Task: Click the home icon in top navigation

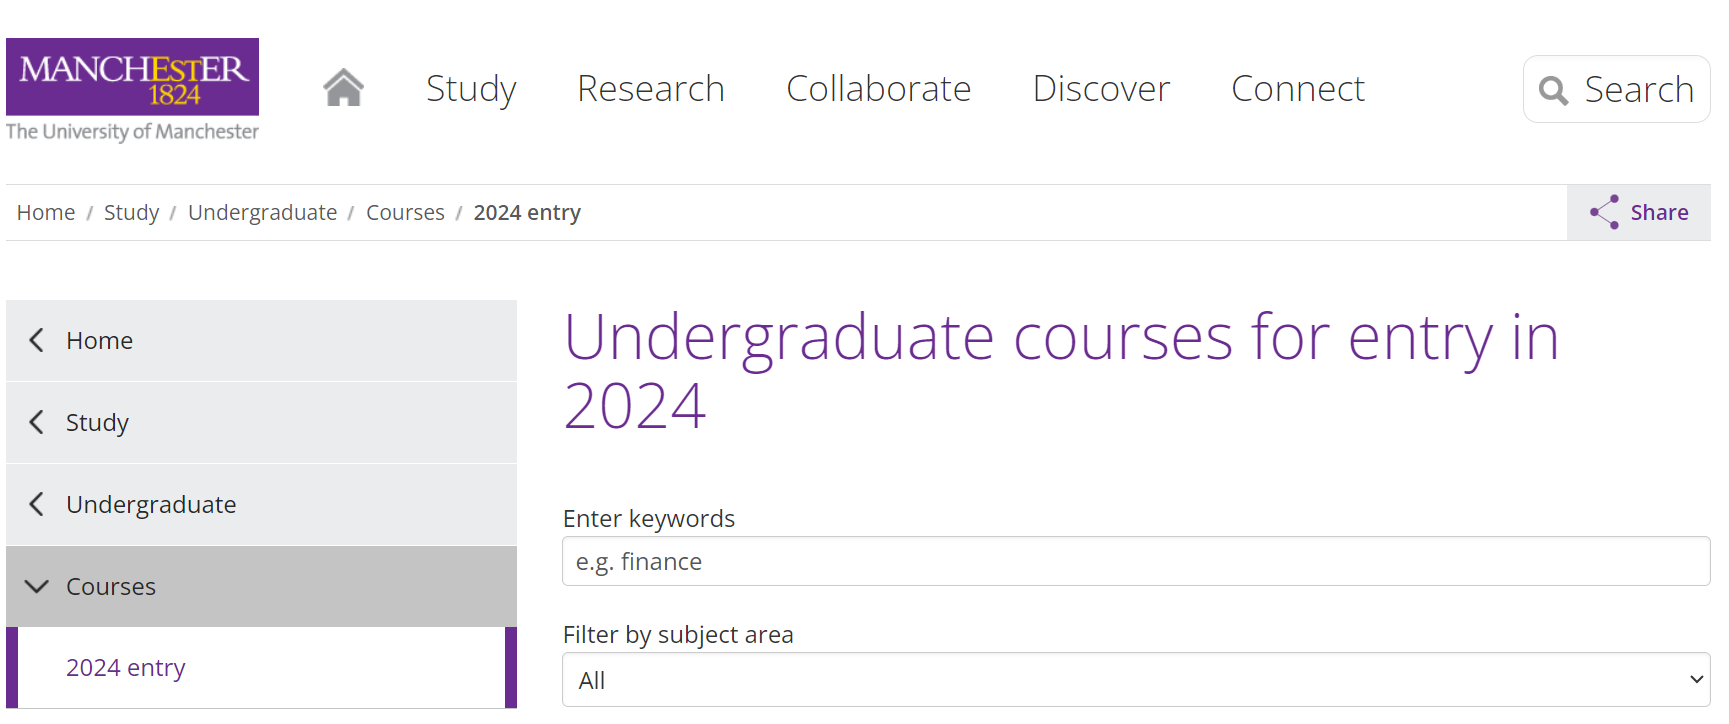Action: click(343, 88)
